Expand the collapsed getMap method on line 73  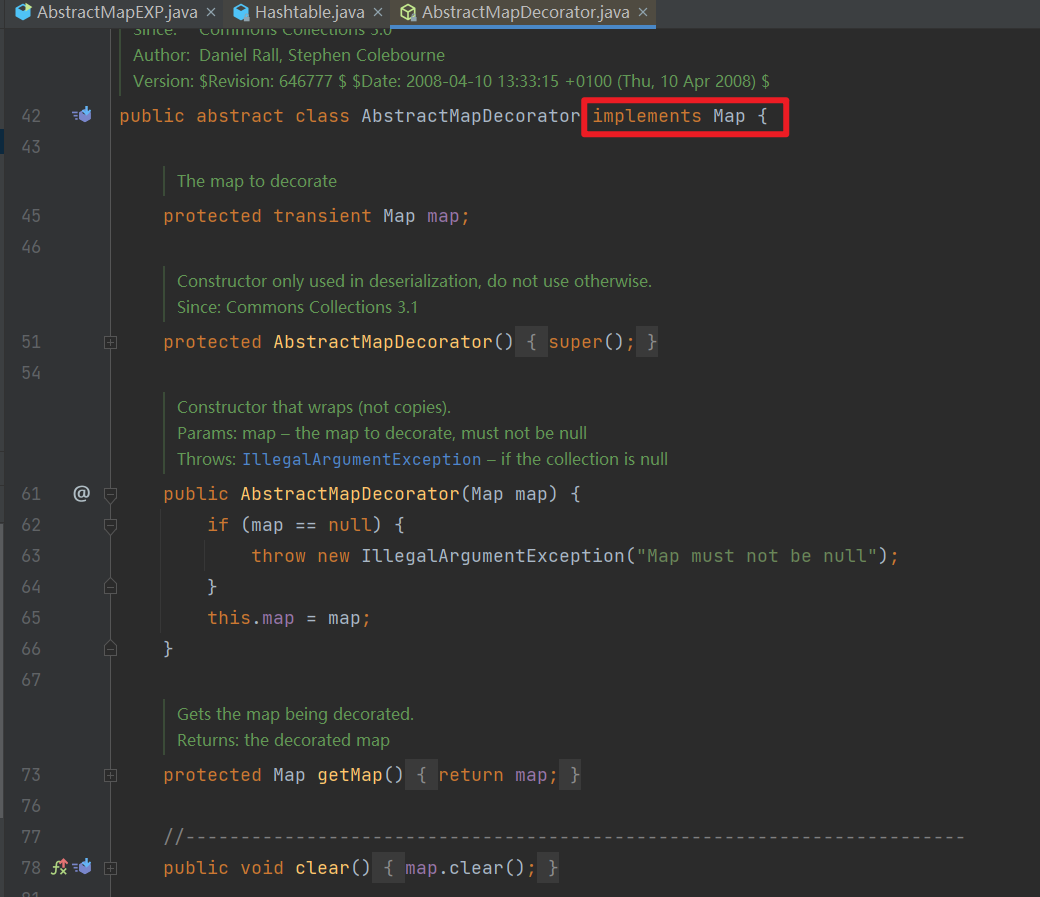(110, 774)
